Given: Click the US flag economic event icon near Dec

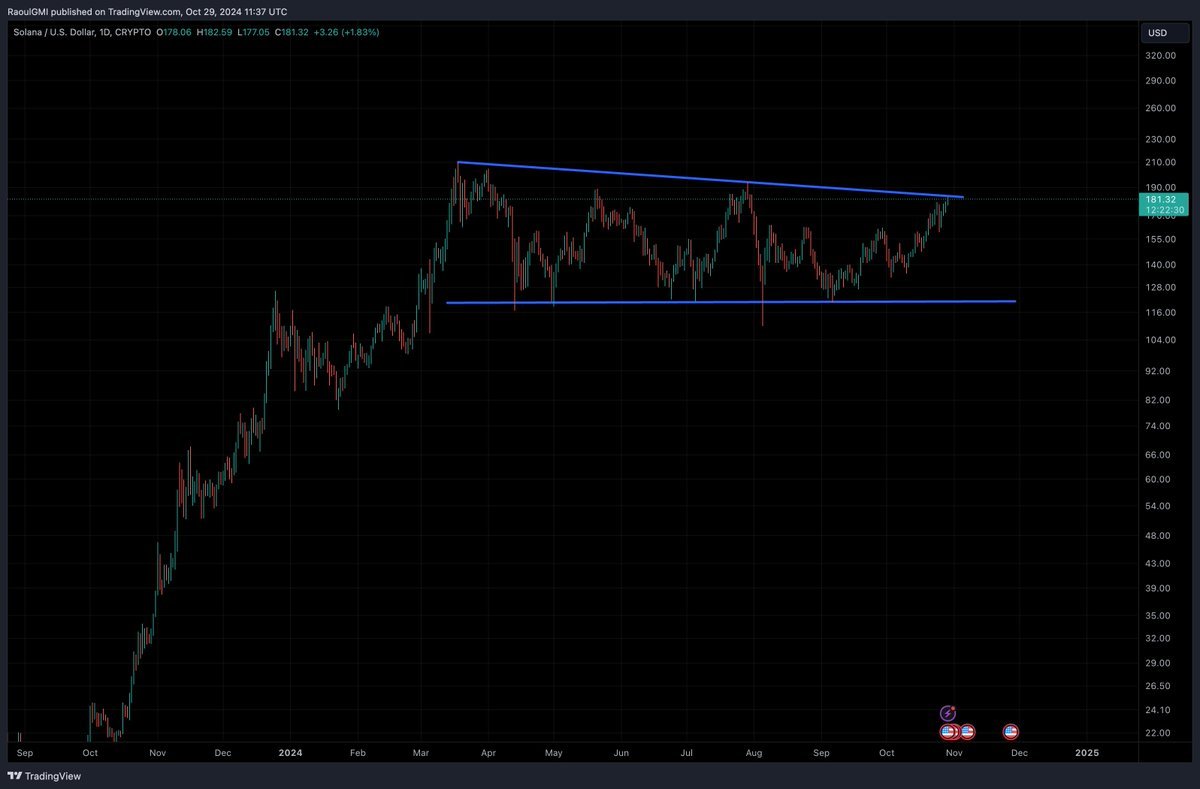Looking at the screenshot, I should [1011, 732].
